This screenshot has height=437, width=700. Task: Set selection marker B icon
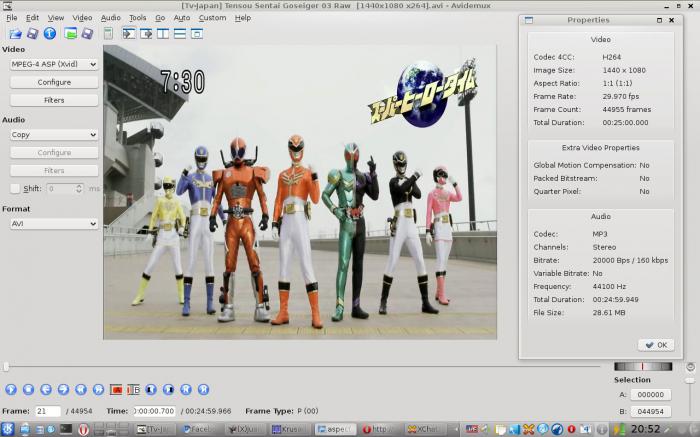133,390
